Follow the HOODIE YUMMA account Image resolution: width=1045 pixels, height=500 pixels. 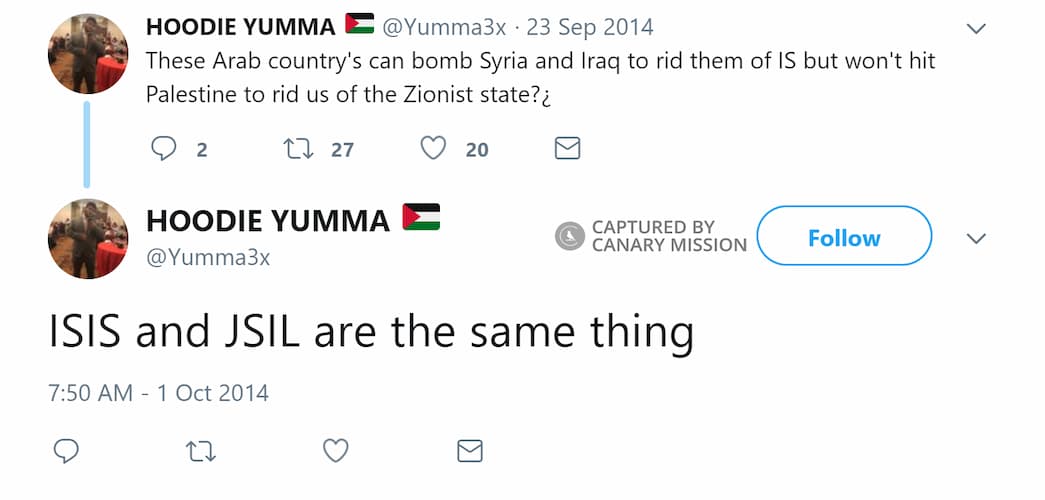click(844, 237)
